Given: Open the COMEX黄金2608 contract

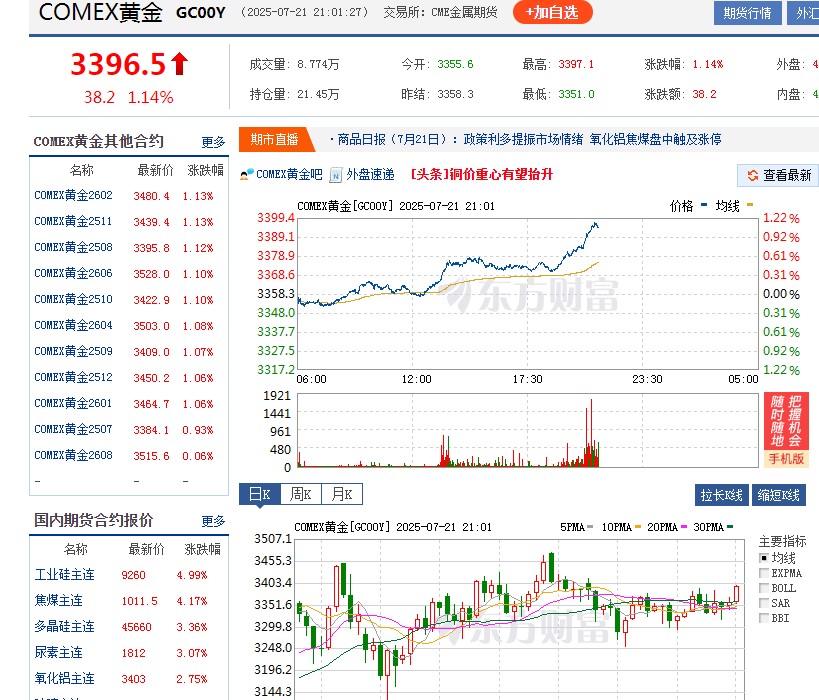Looking at the screenshot, I should pos(73,456).
